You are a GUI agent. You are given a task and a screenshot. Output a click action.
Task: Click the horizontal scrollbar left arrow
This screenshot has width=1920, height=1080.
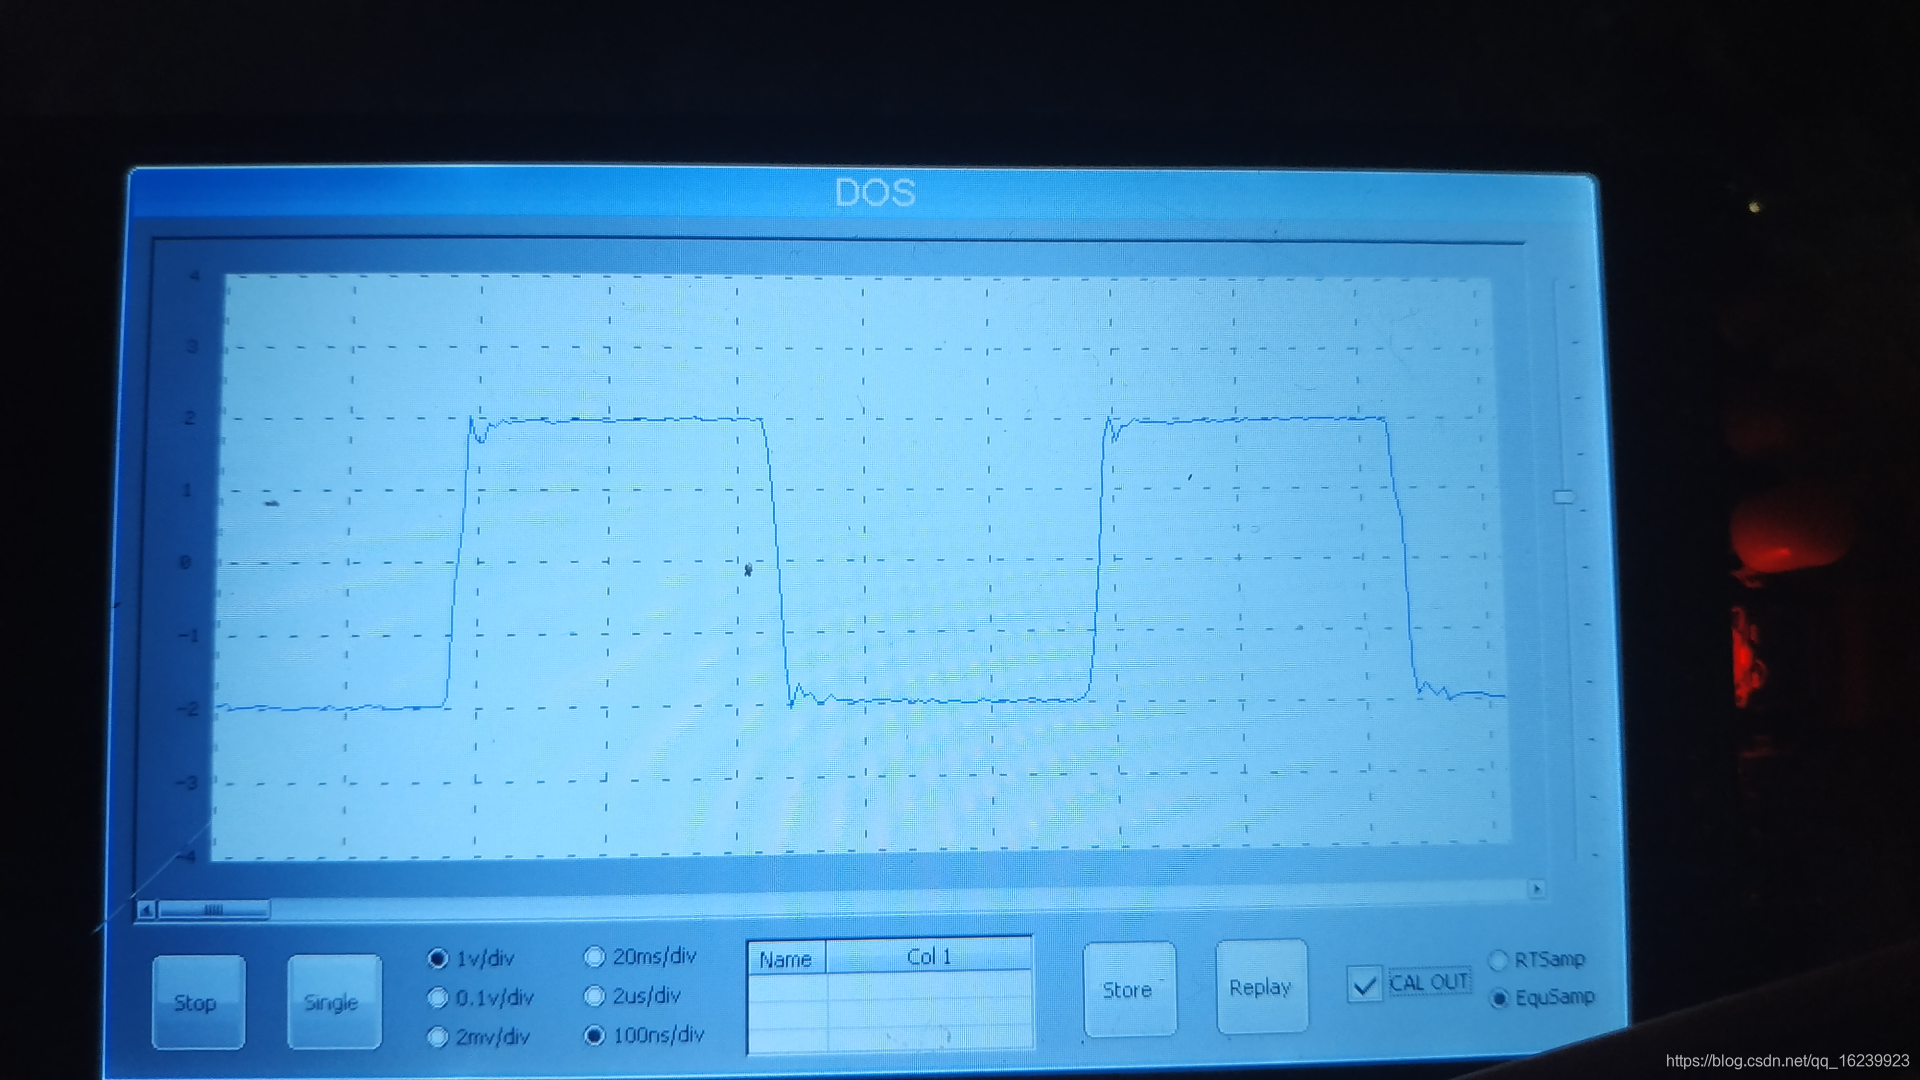point(146,910)
